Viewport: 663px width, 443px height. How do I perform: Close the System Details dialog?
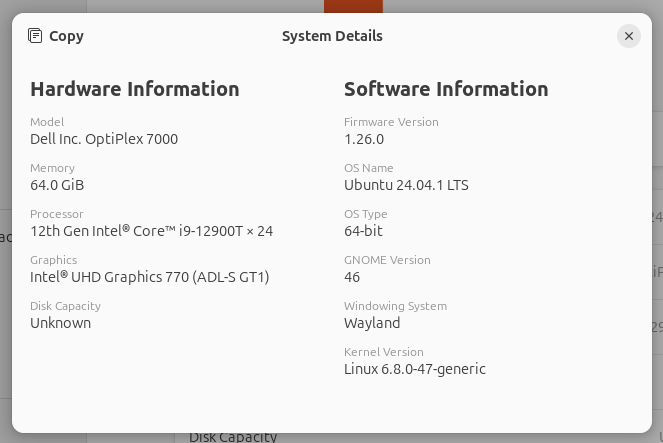[629, 36]
